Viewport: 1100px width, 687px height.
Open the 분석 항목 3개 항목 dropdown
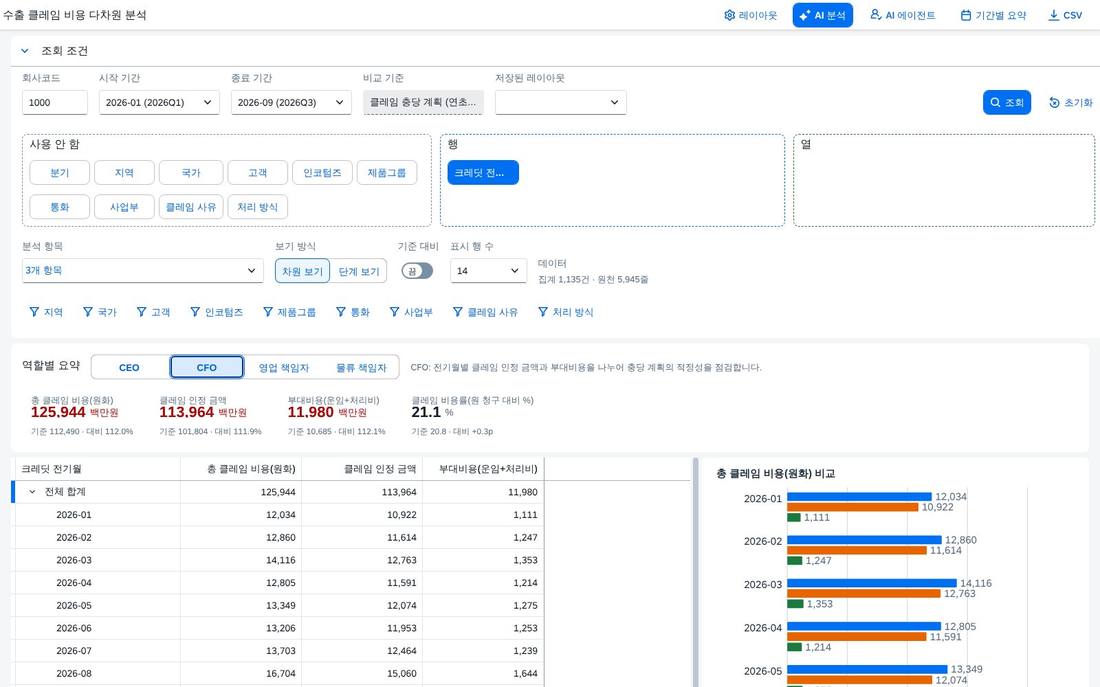[x=142, y=271]
